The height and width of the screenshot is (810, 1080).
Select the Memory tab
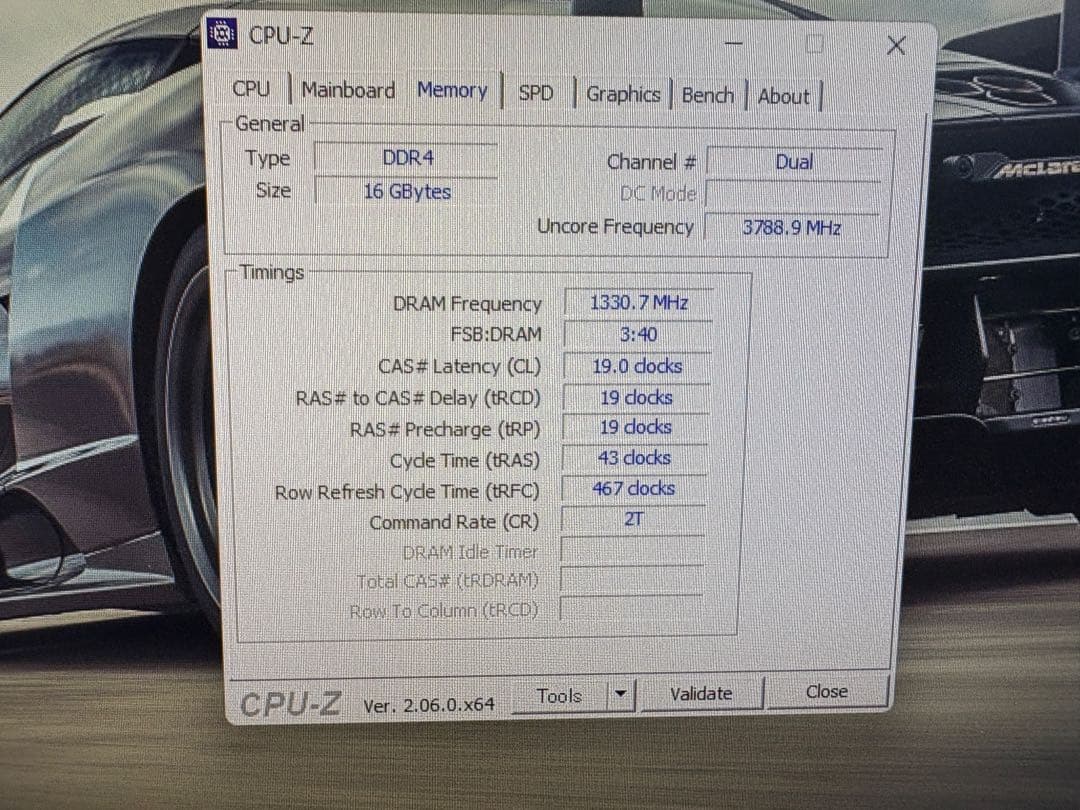pos(452,91)
